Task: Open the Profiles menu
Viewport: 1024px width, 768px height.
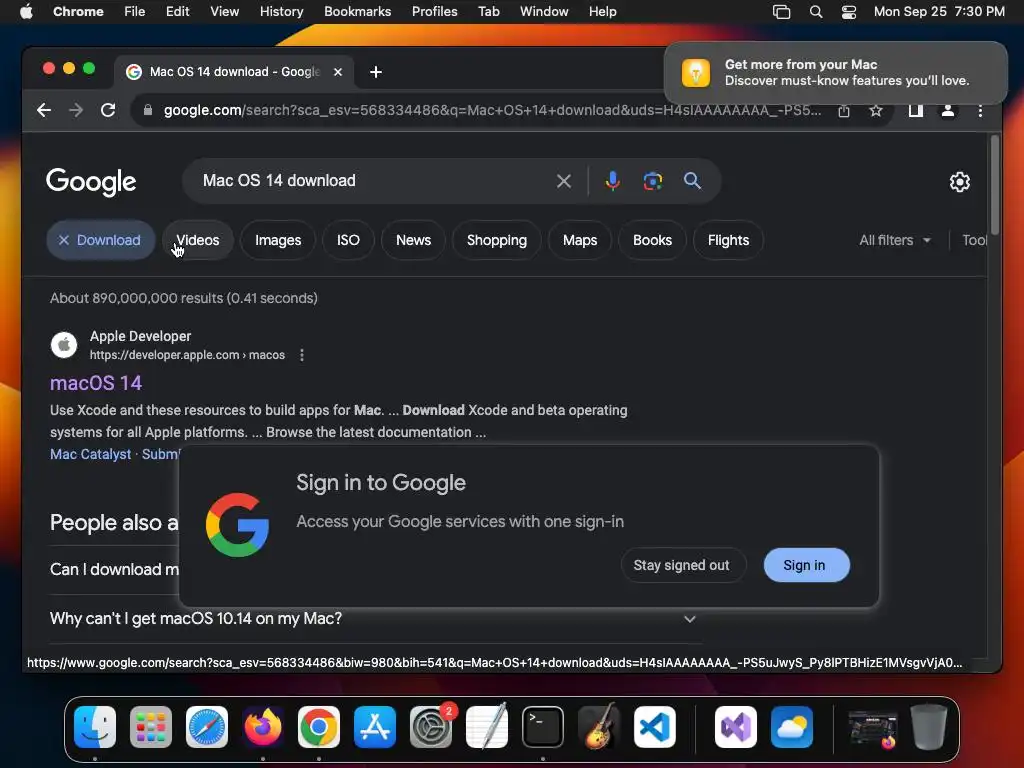Action: click(434, 12)
